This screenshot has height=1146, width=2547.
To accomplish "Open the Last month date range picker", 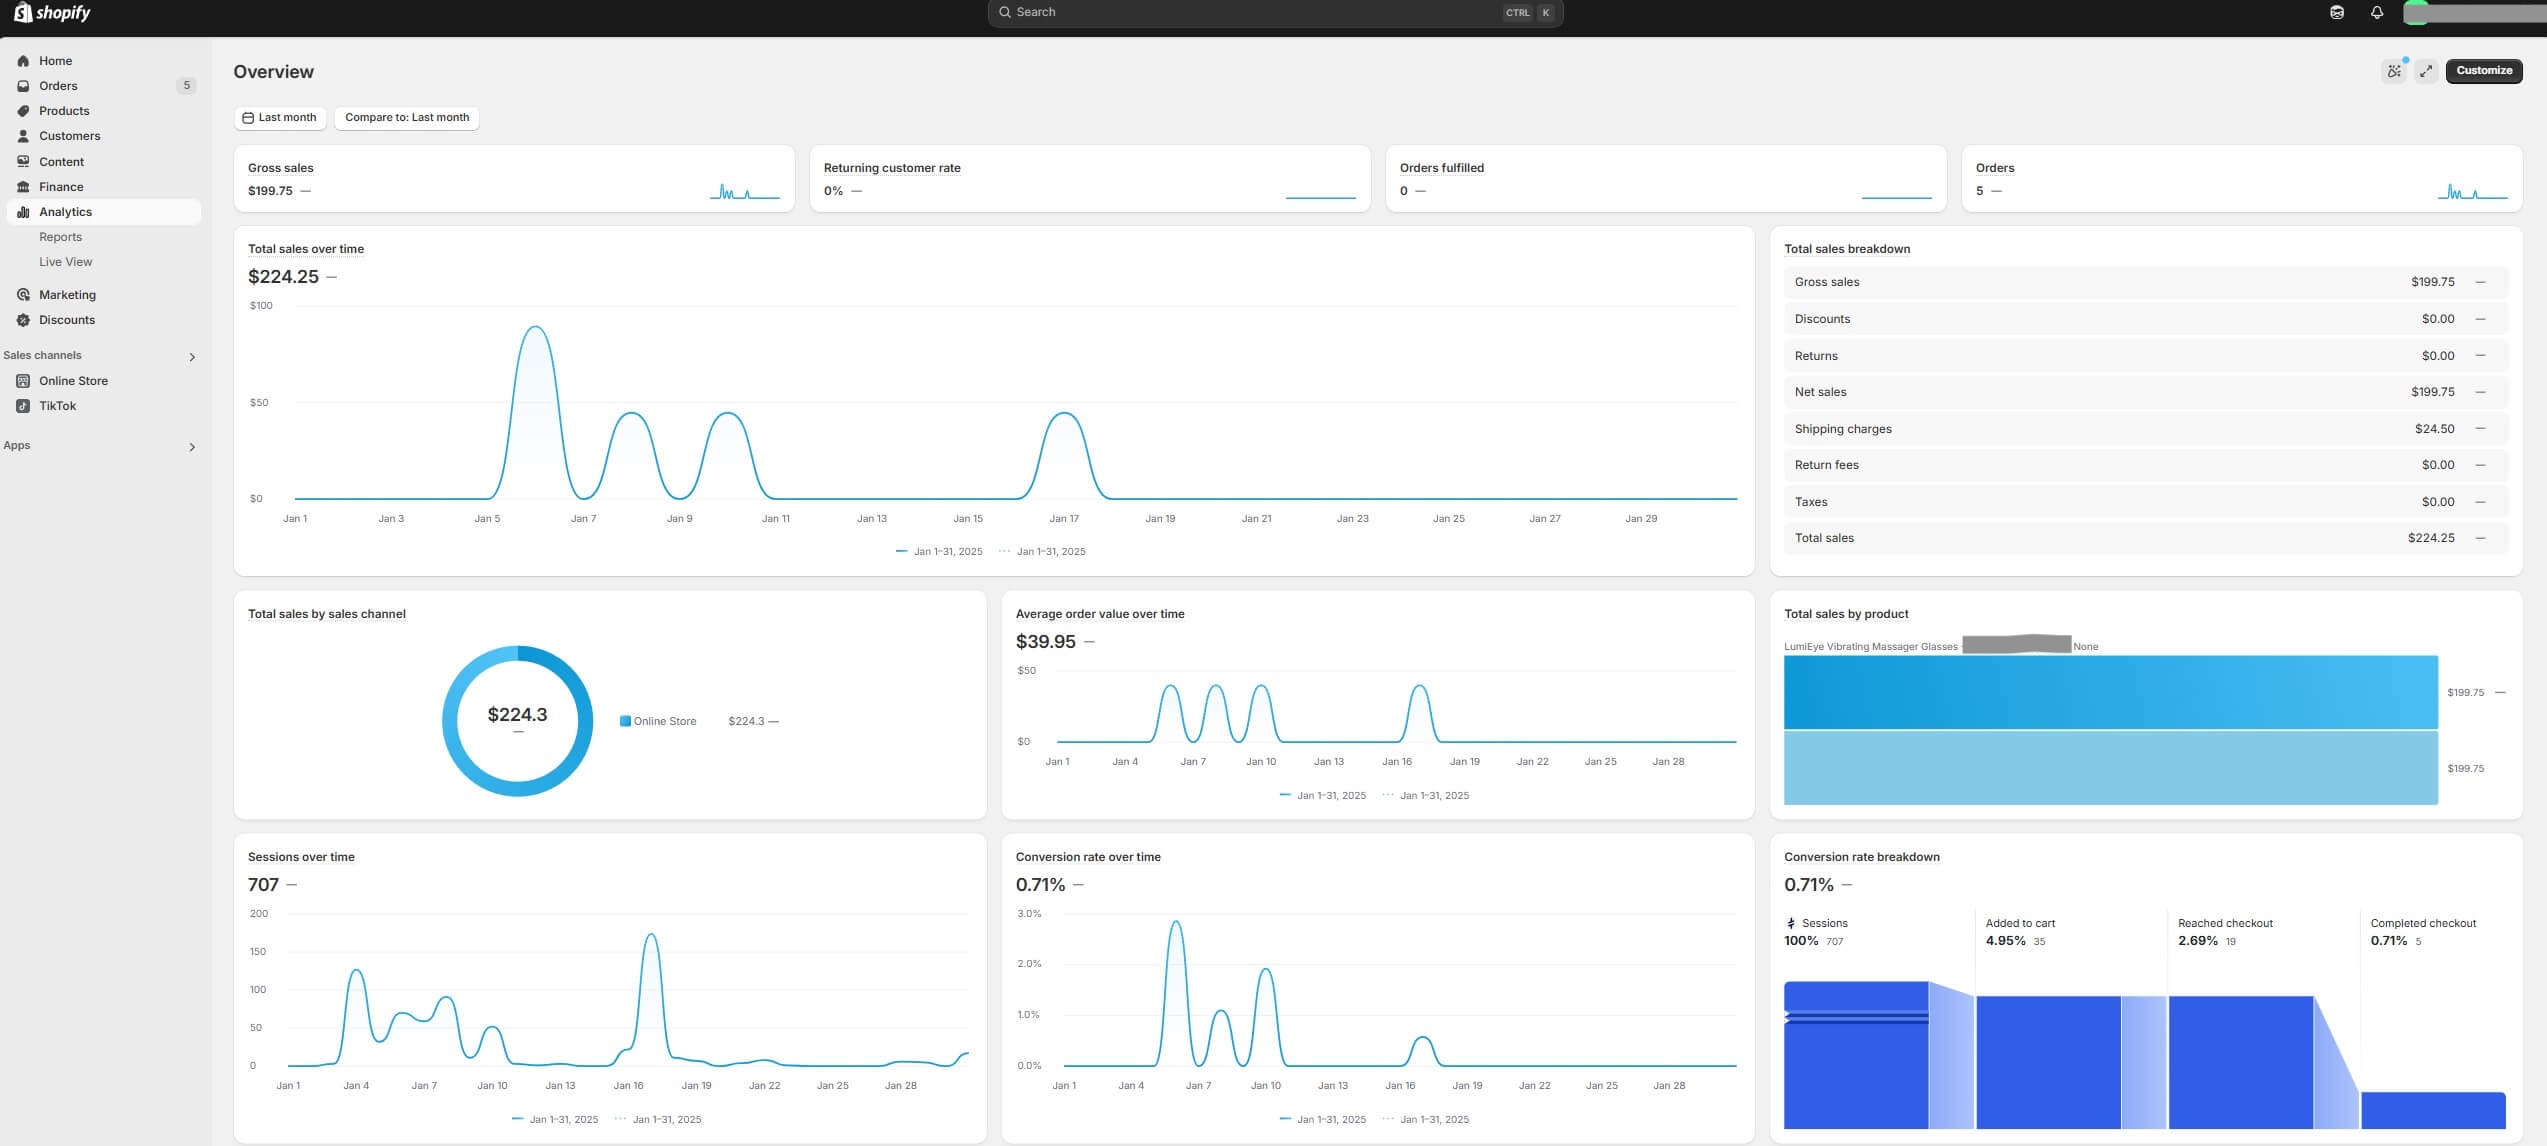I will tap(279, 118).
